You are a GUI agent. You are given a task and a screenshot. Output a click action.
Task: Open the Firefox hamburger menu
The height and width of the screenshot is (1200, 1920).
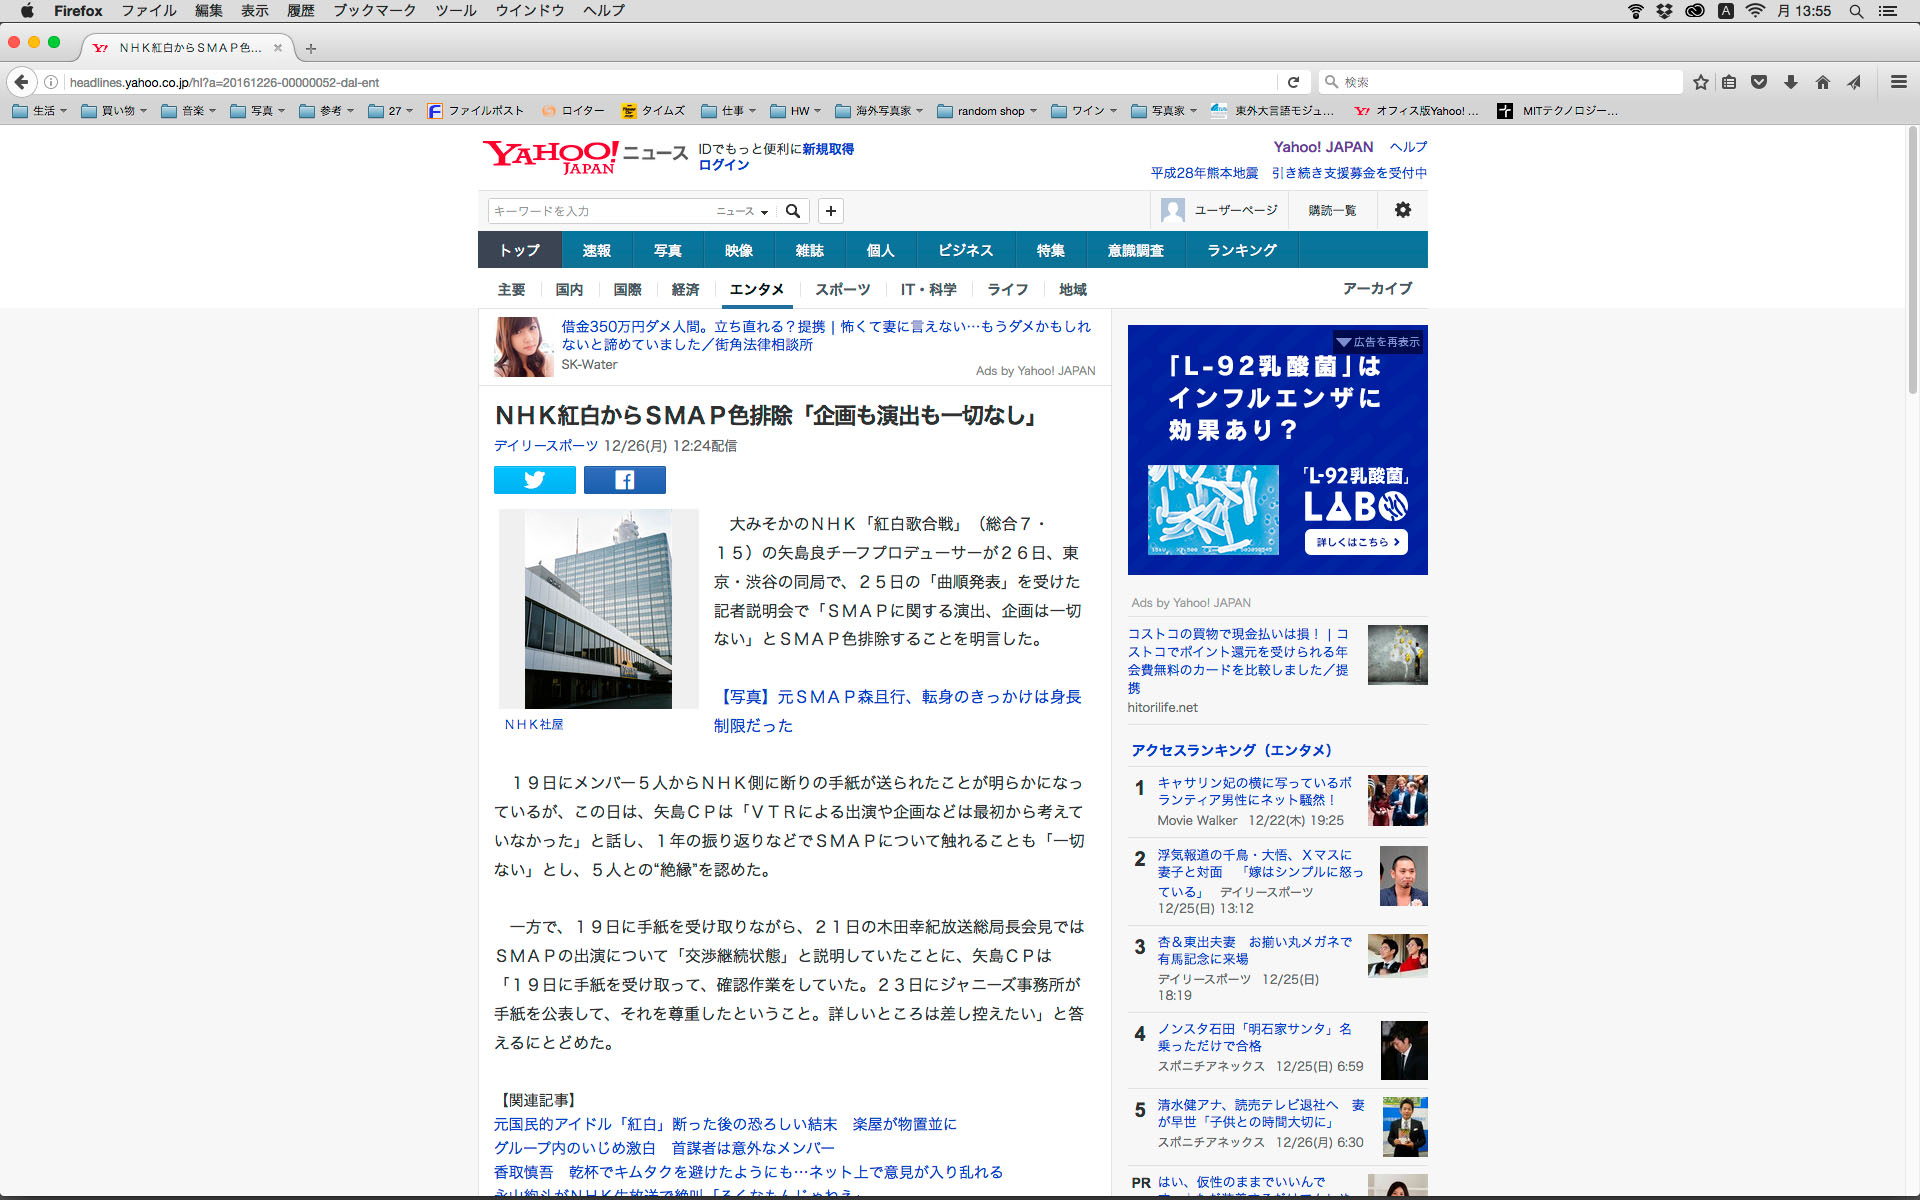pos(1898,82)
